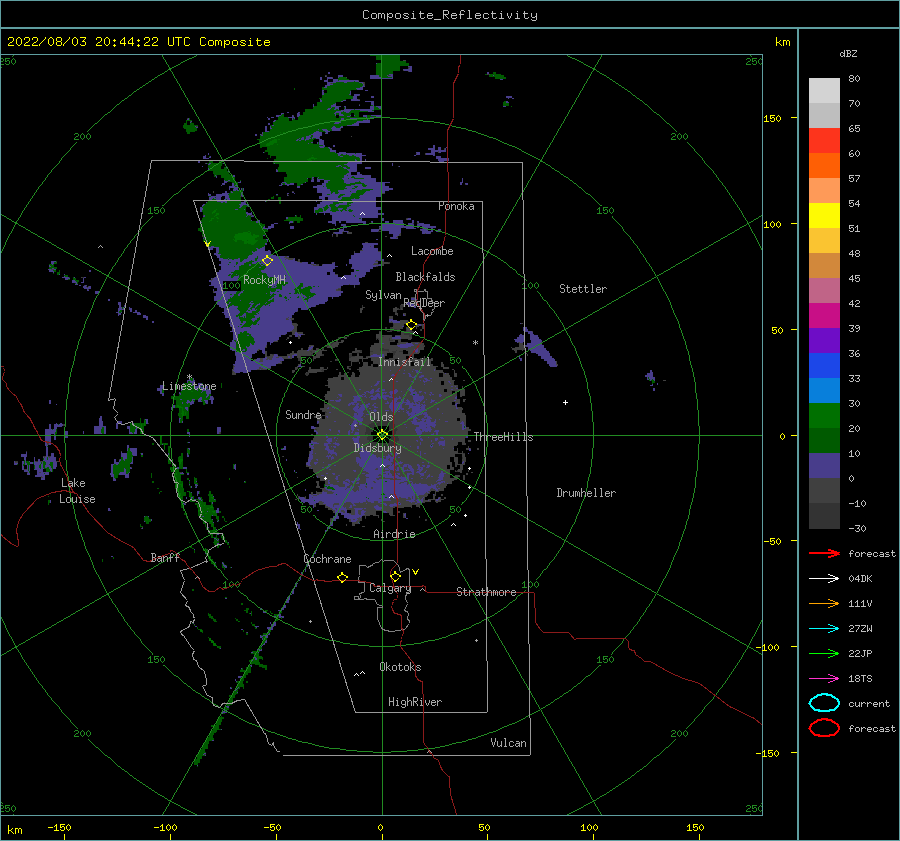
Task: Click the magenta 39-42 dBZ swatch
Action: 824,315
